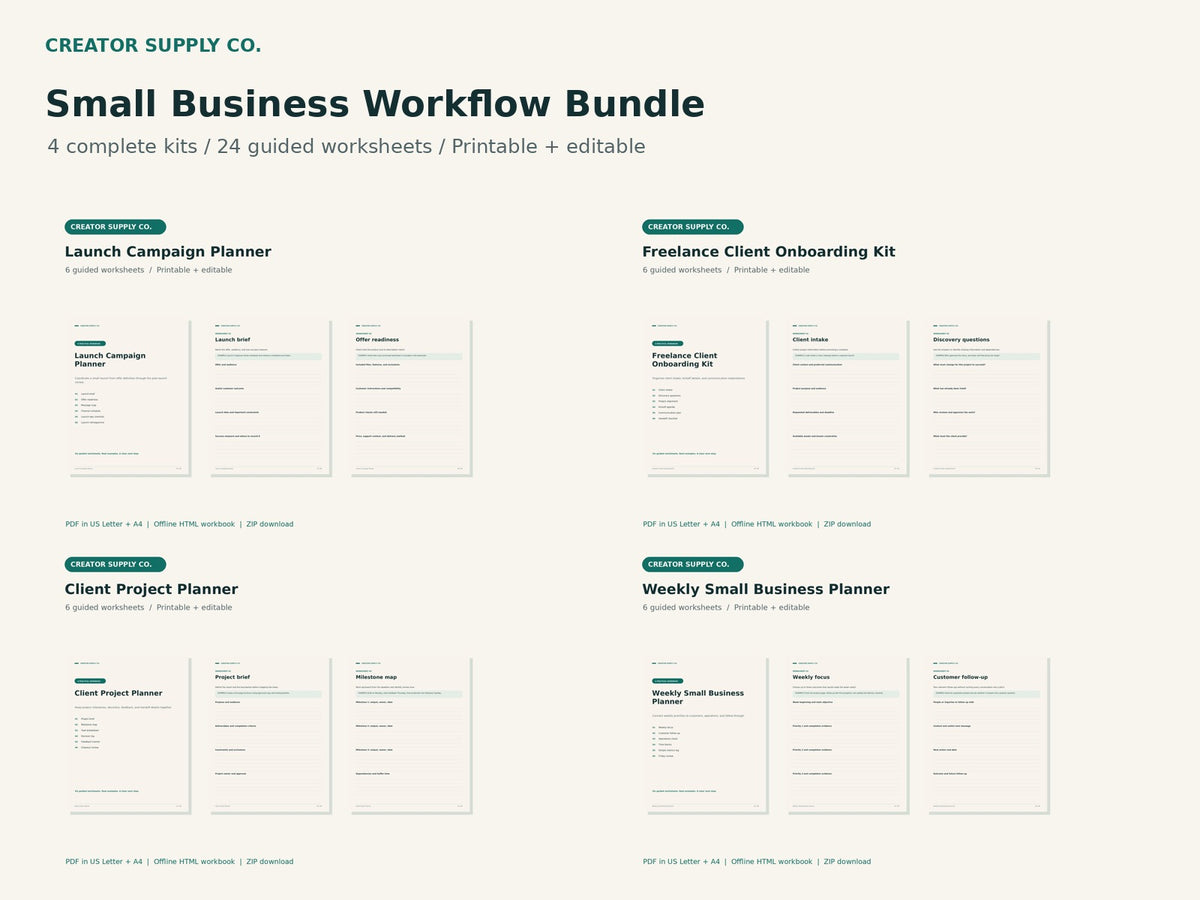Image resolution: width=1200 pixels, height=900 pixels.
Task: Click 'ZIP download' below Launch Campaign thumbnails
Action: tap(270, 524)
